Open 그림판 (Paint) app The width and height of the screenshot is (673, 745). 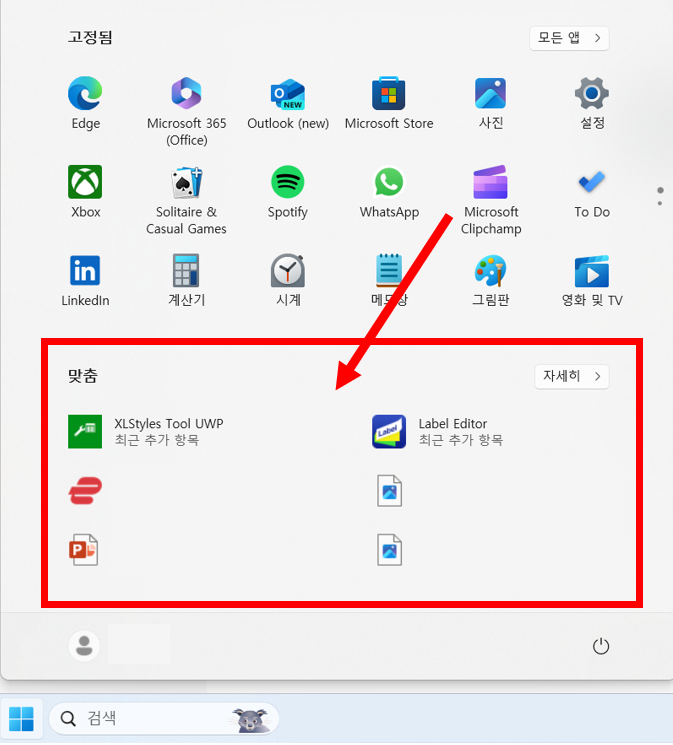(x=490, y=280)
